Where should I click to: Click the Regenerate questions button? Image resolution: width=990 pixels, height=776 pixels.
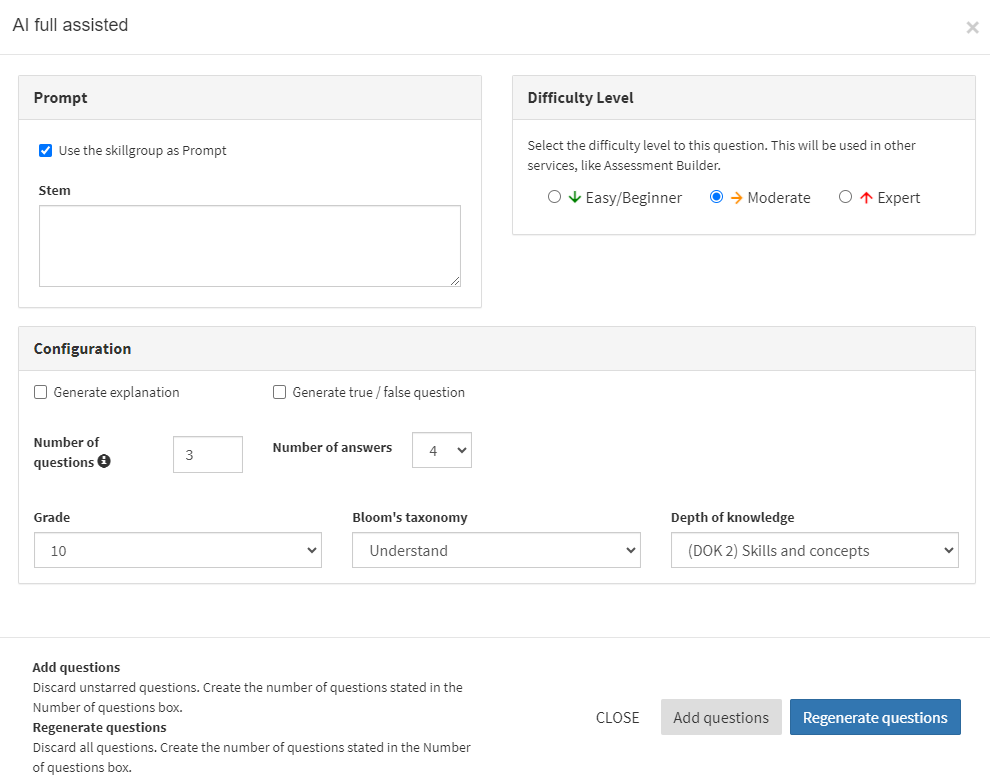875,717
